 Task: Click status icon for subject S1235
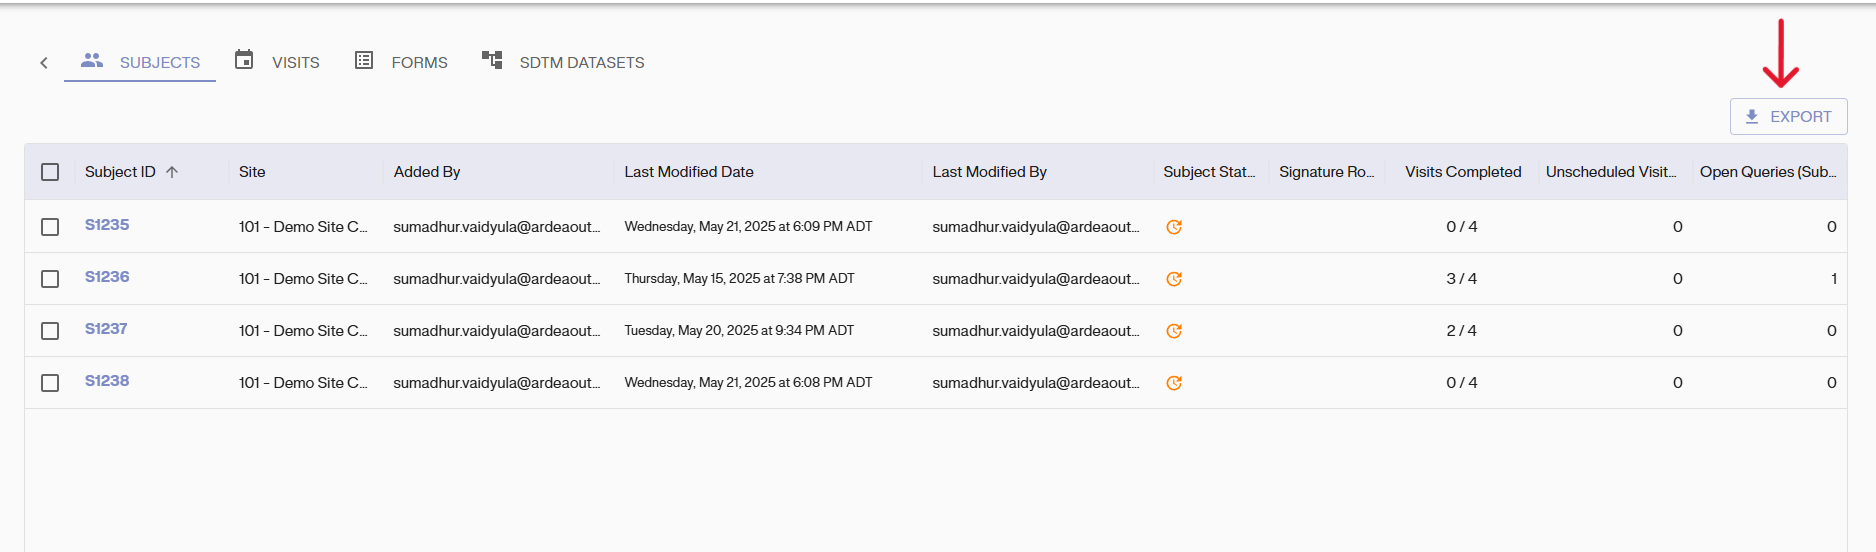tap(1174, 227)
